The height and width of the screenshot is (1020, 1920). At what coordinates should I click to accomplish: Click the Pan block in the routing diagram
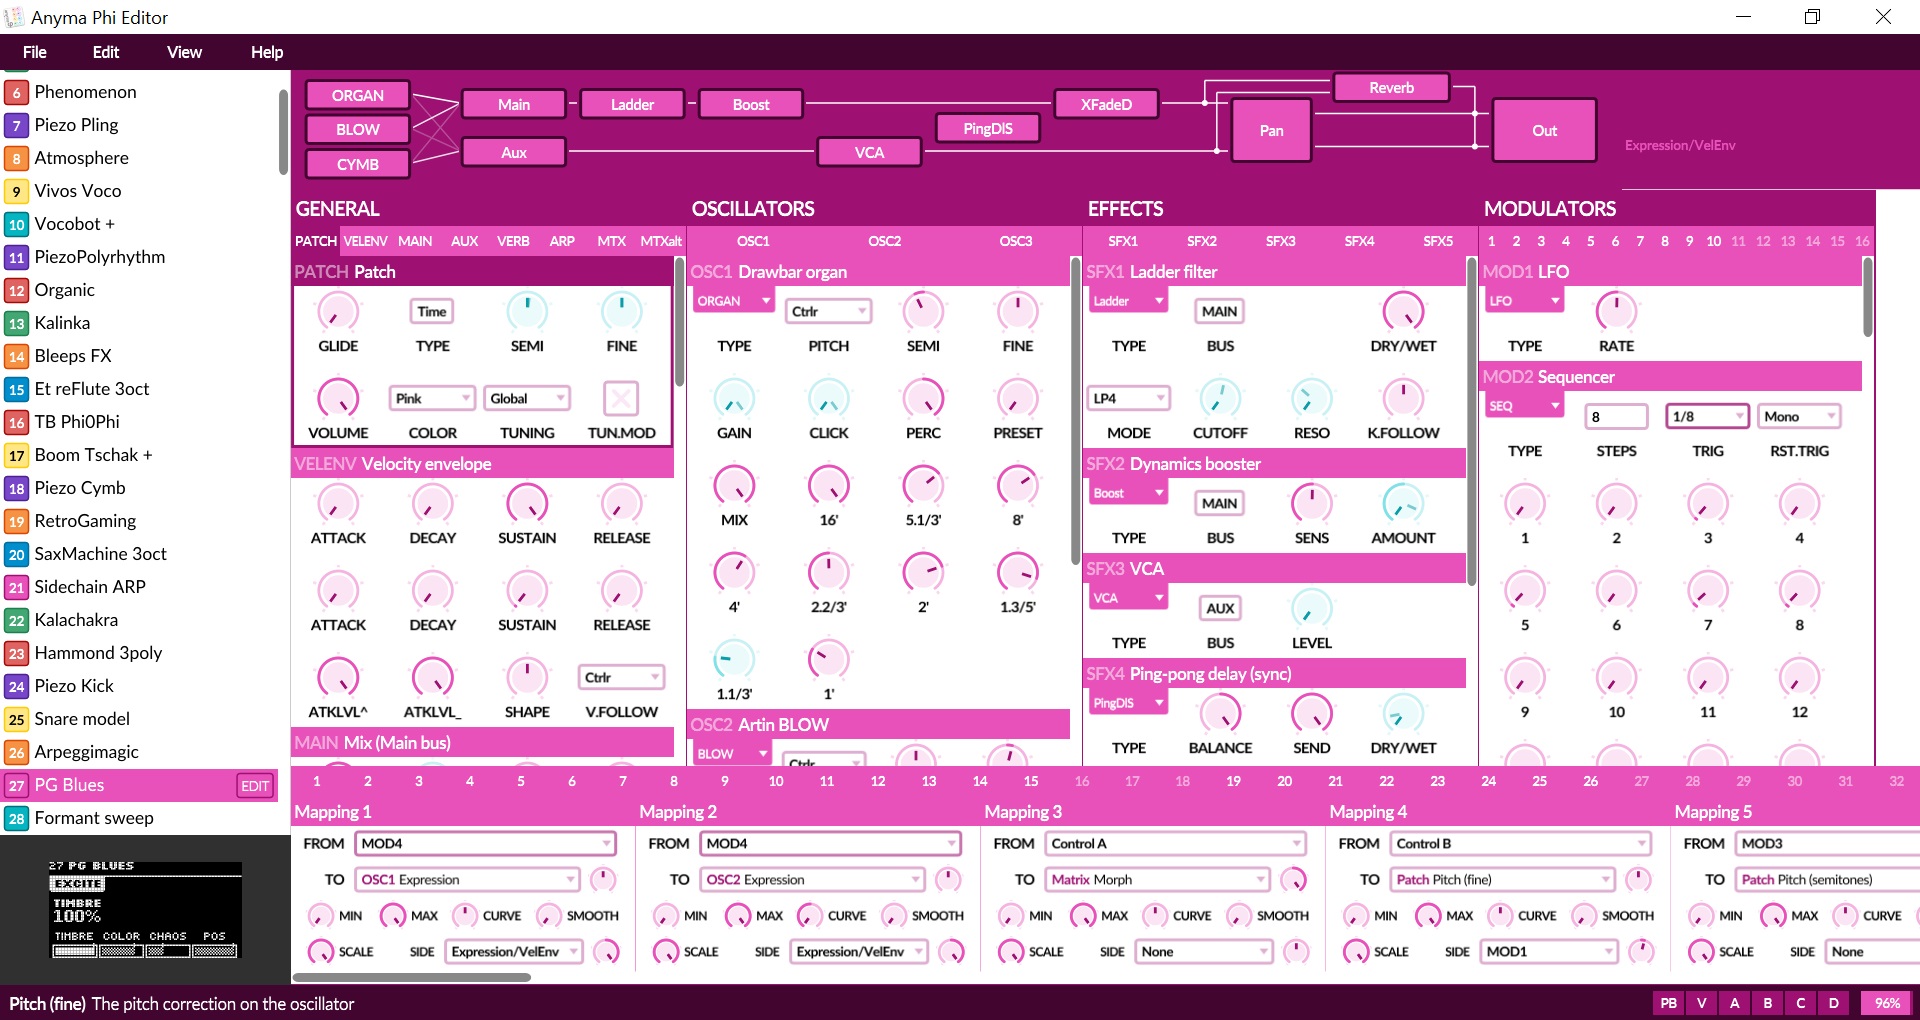(1270, 130)
